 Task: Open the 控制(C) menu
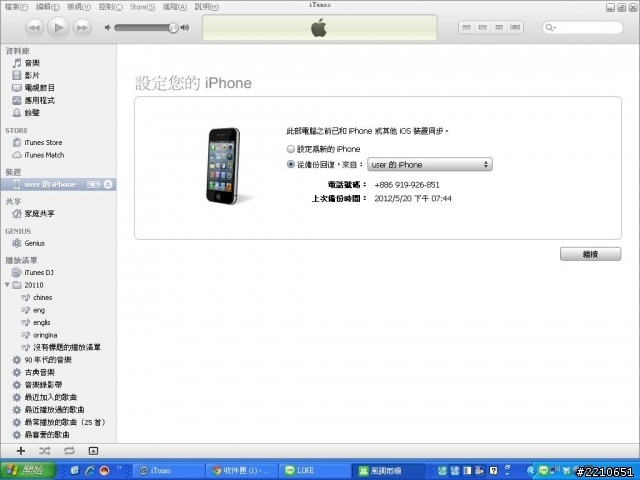110,7
